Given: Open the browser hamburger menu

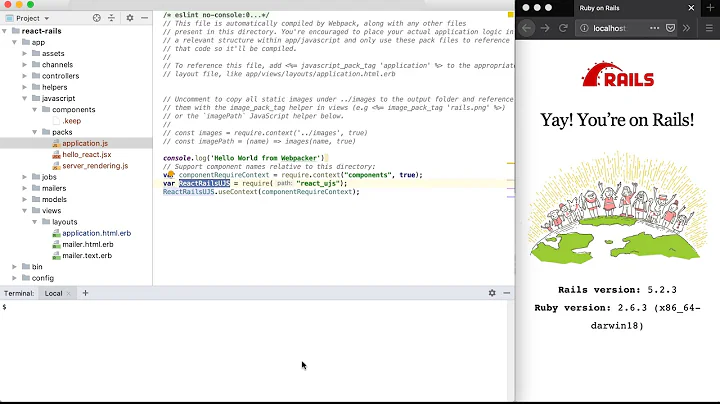Looking at the screenshot, I should click(709, 28).
